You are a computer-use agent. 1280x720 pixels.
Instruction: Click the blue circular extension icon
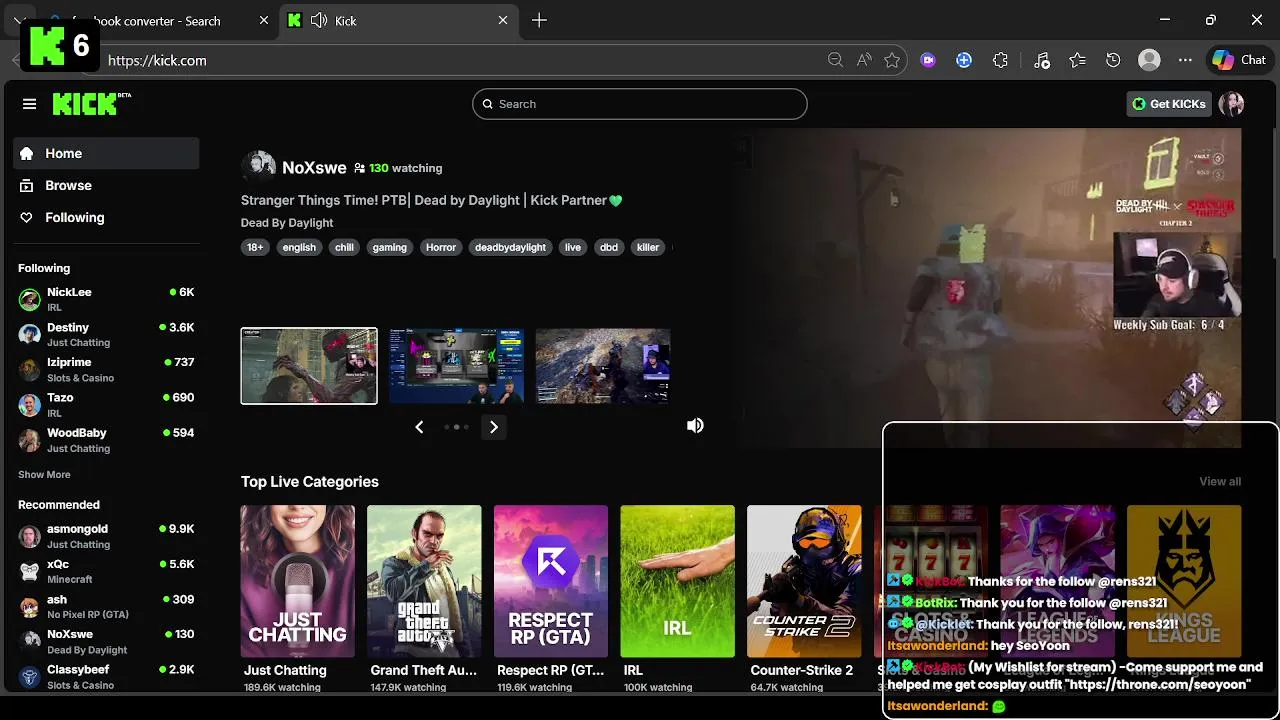964,60
